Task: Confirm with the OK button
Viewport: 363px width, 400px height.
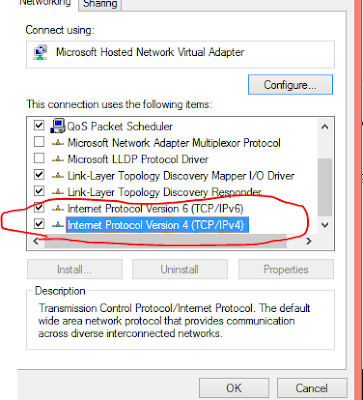Action: pos(234,388)
